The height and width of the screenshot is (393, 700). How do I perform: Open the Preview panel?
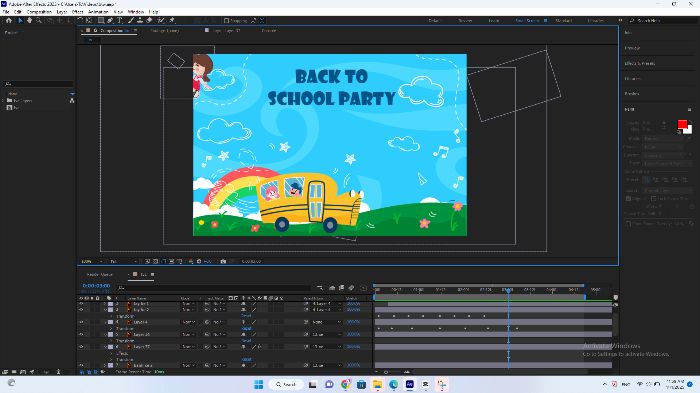(632, 48)
